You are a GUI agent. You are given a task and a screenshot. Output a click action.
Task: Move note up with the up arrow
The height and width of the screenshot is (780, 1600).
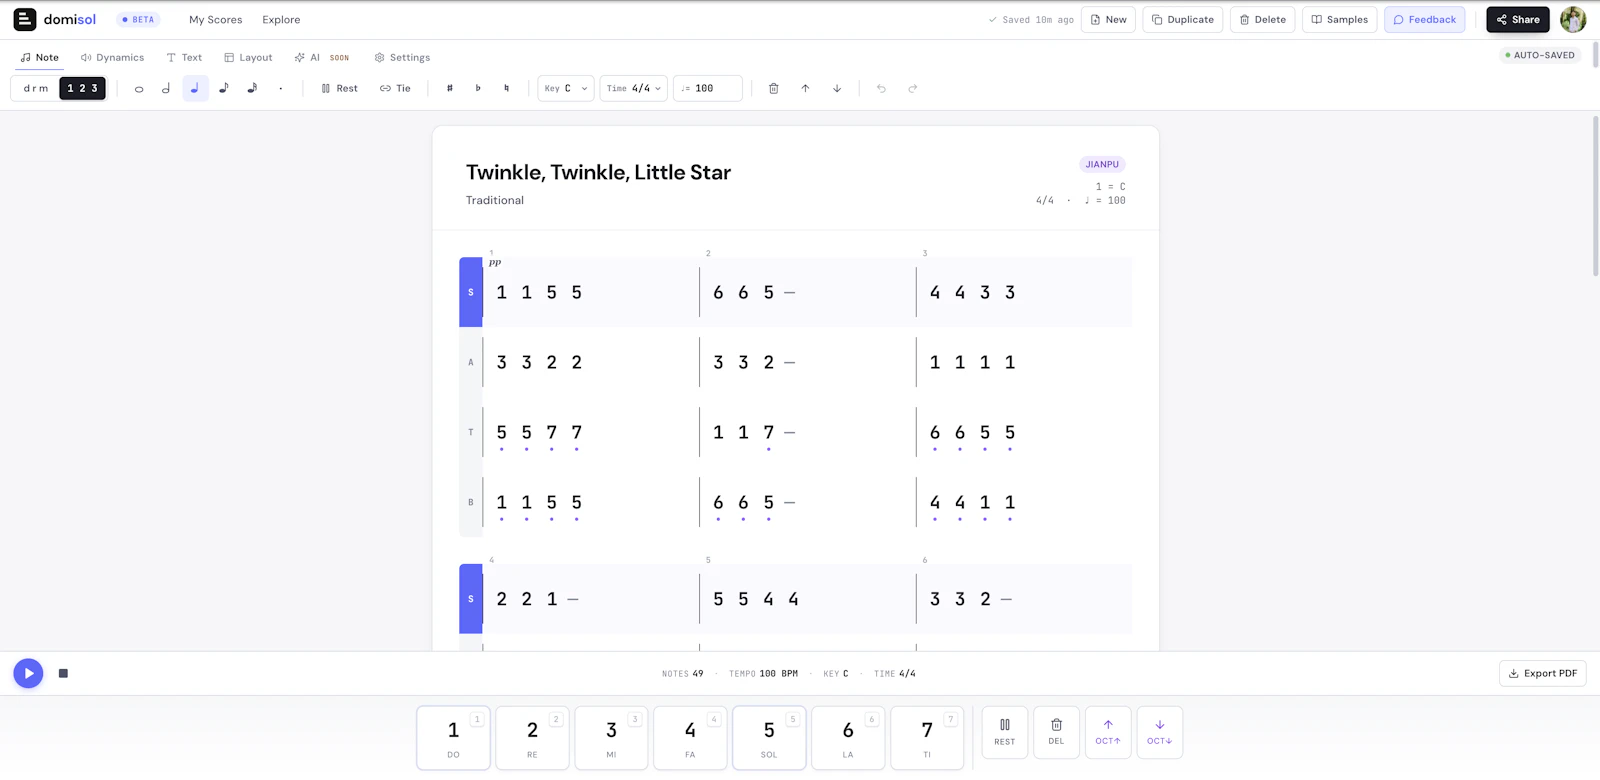click(x=805, y=88)
